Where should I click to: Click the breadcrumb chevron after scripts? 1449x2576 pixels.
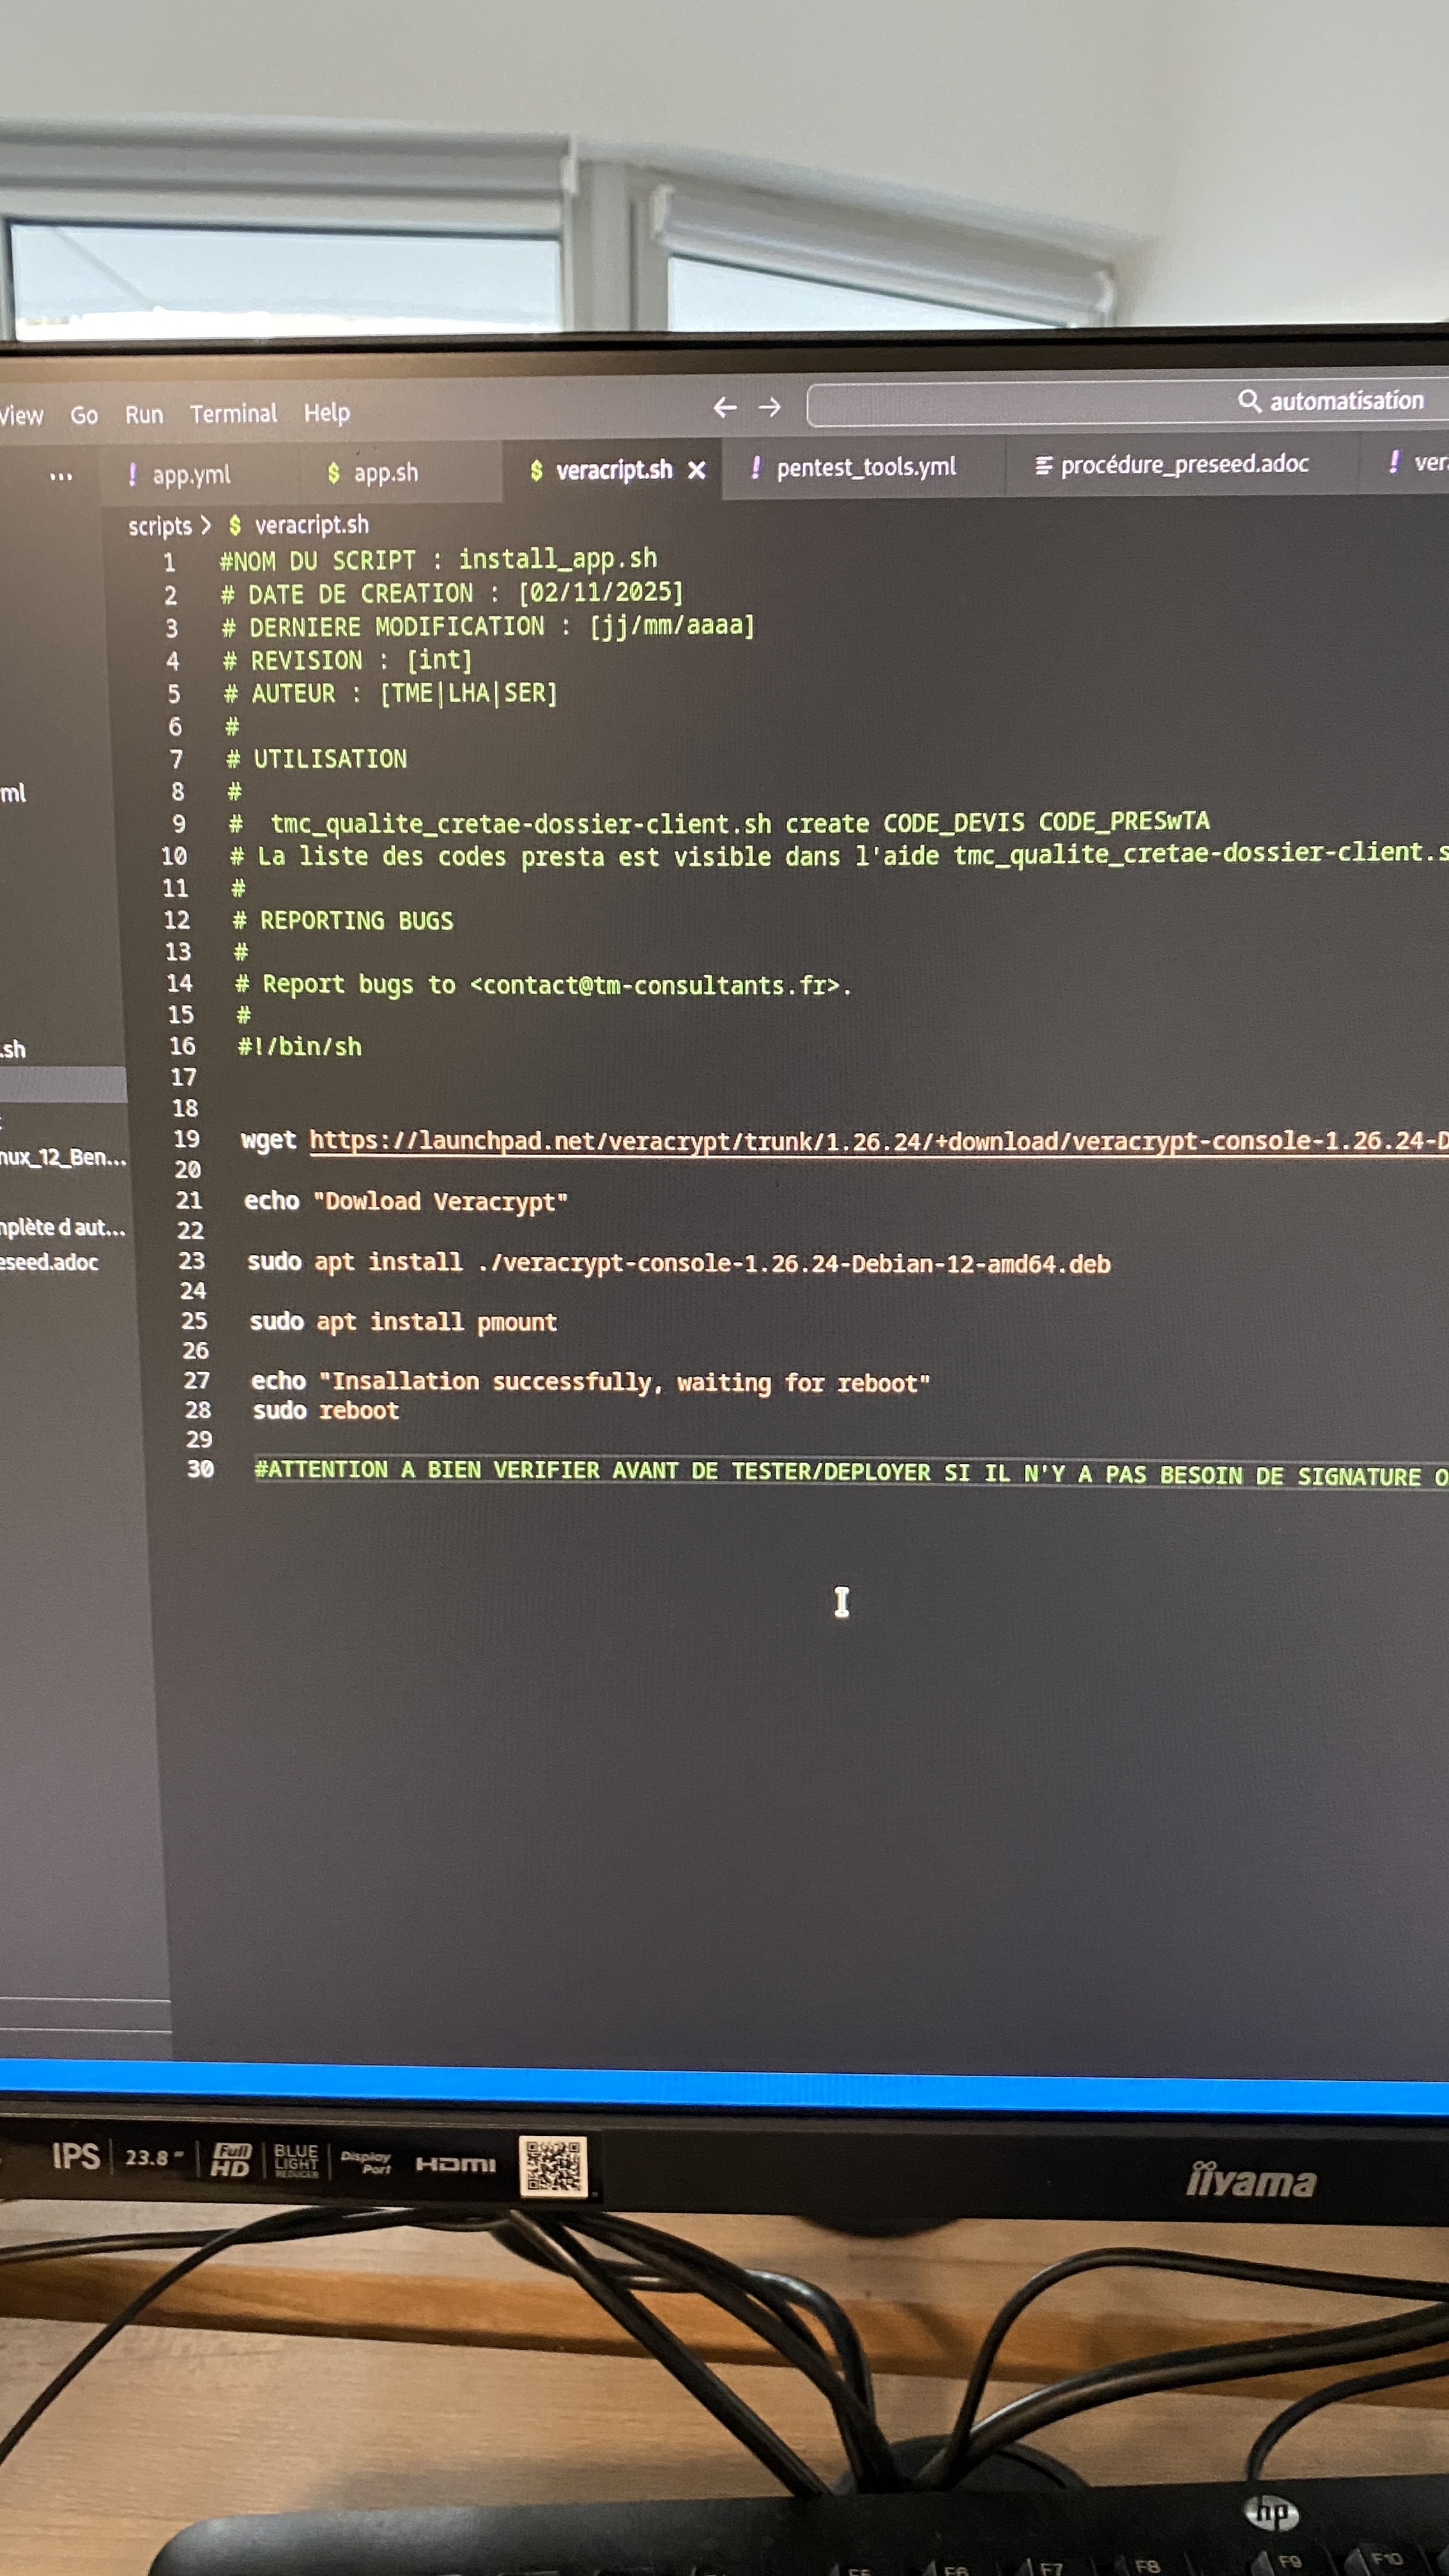click(x=205, y=525)
